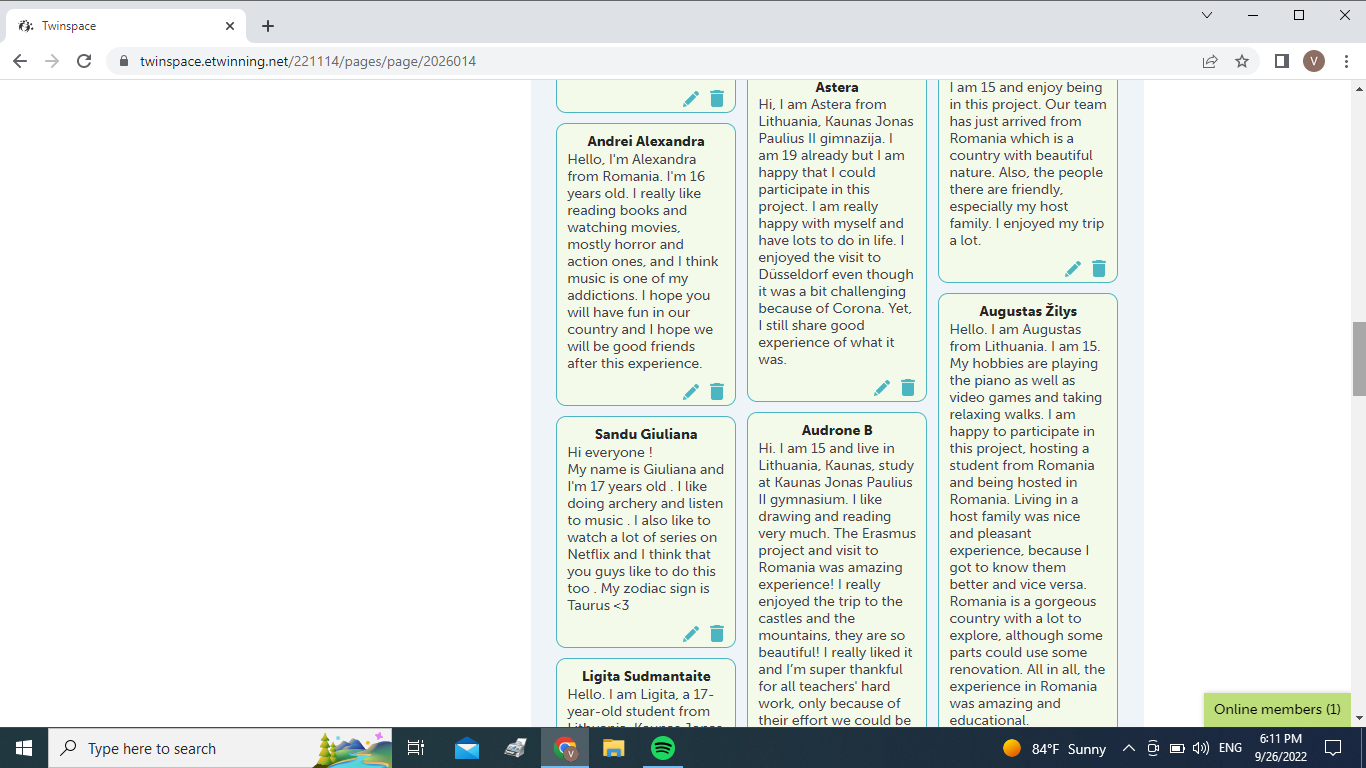Open Online members (1) panel

coord(1277,709)
